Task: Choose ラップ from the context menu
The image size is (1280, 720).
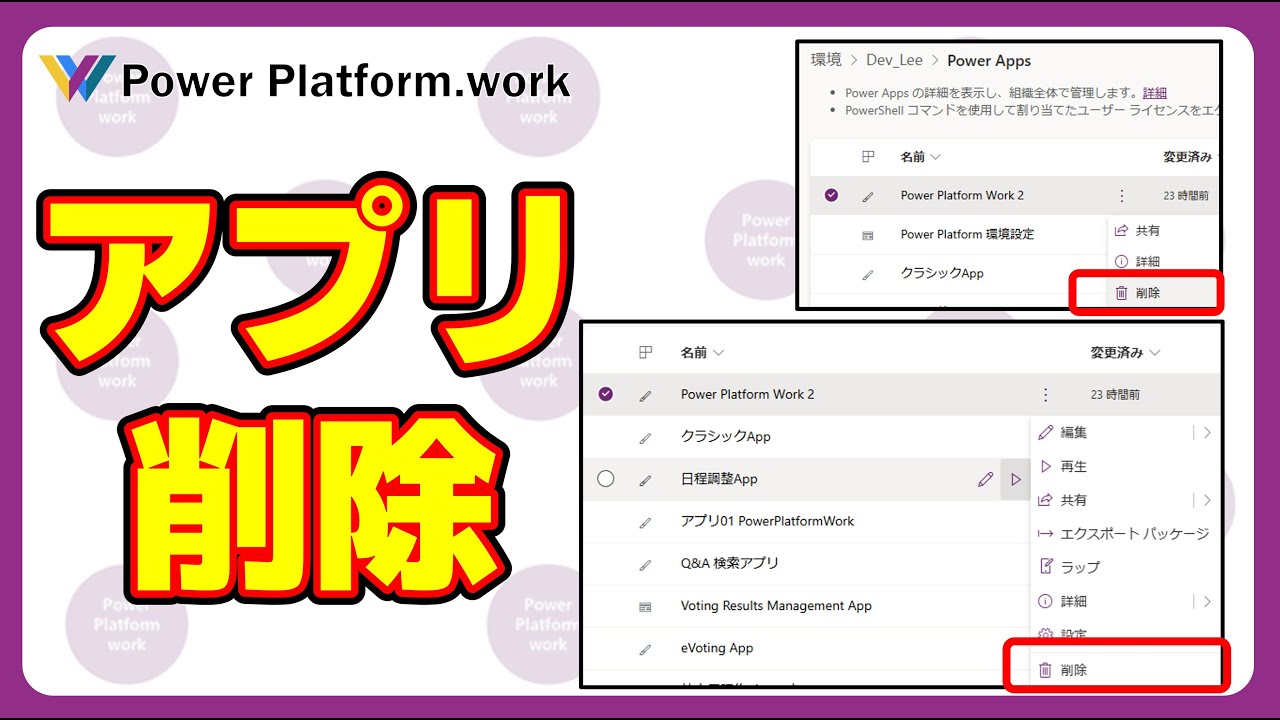Action: [1080, 567]
